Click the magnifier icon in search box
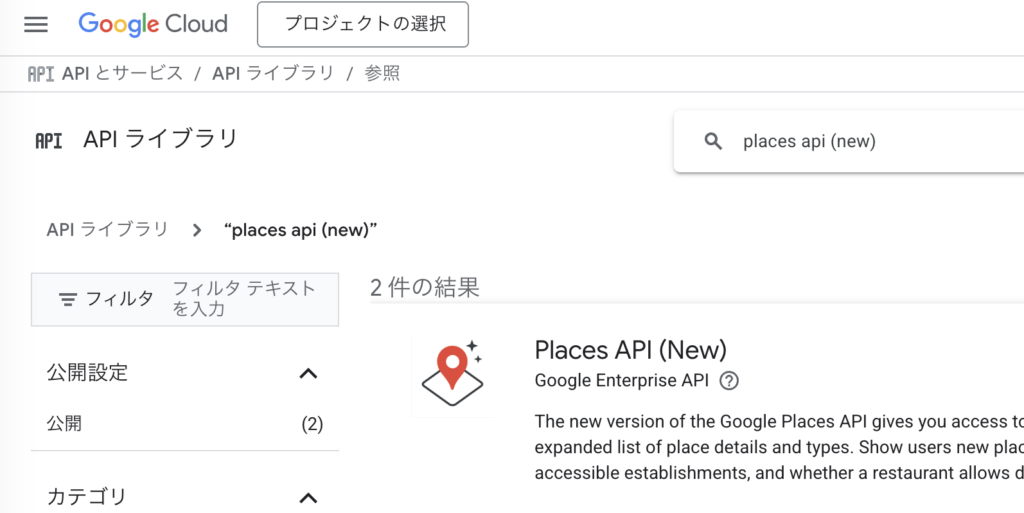Screen dimensions: 1024x513 (x=713, y=141)
